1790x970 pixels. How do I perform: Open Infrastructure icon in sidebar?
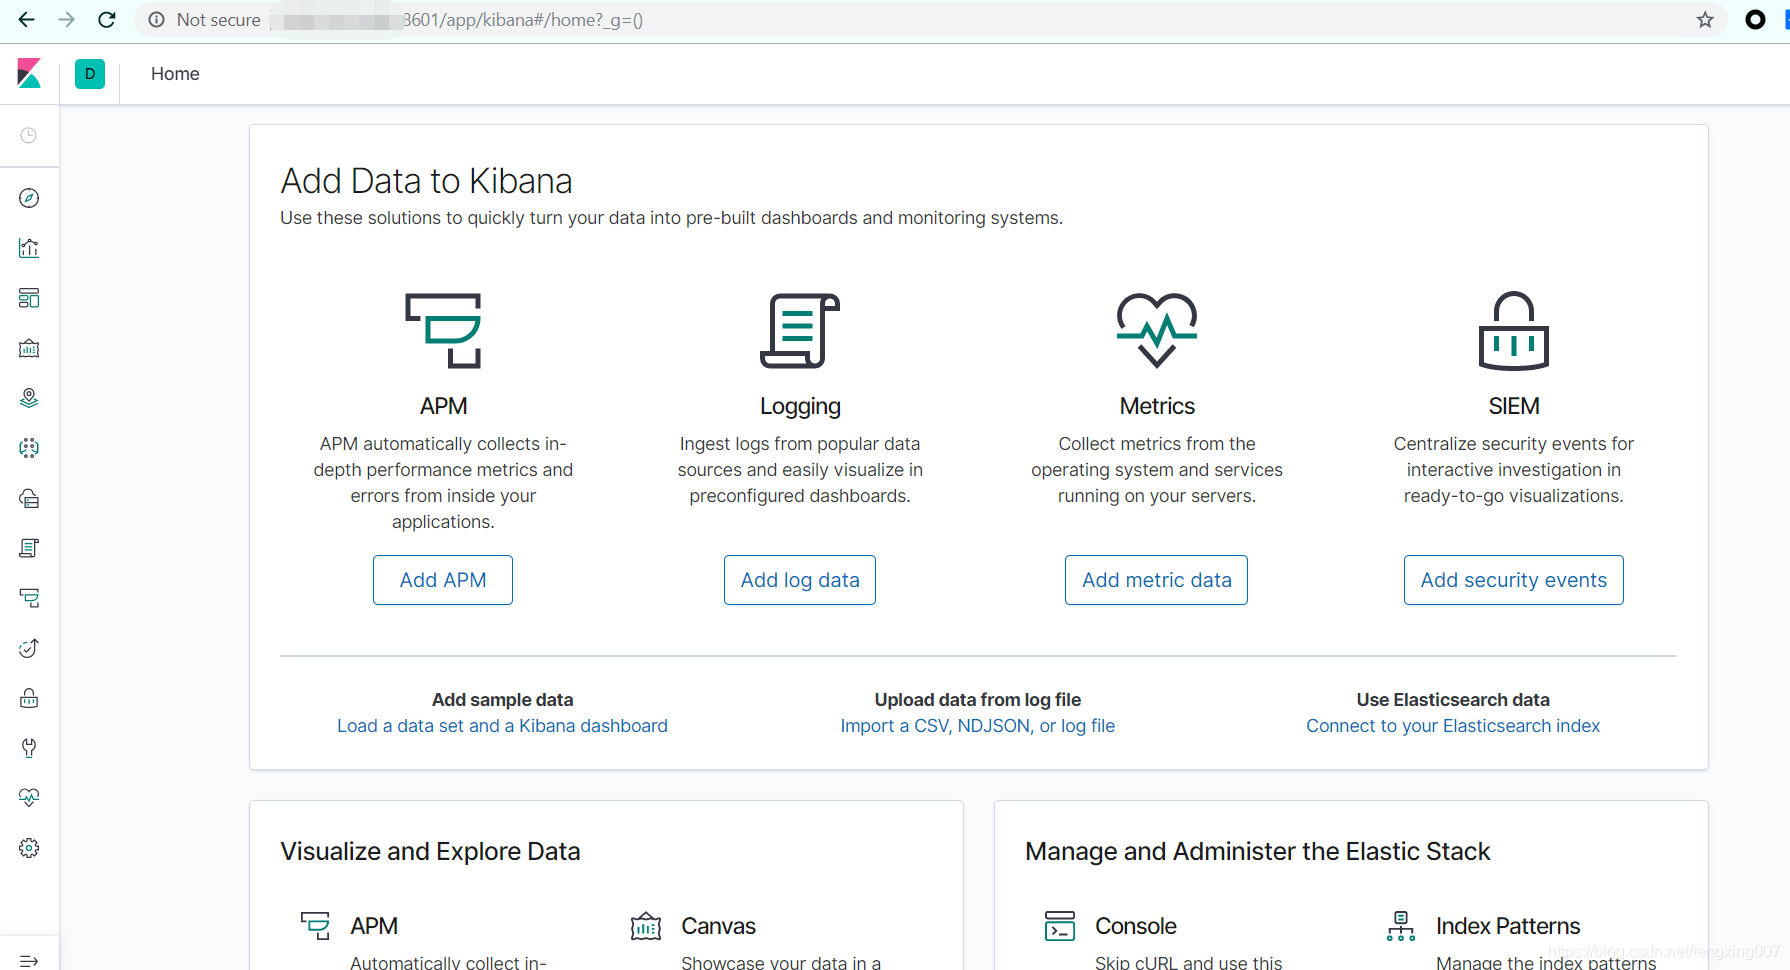[29, 498]
